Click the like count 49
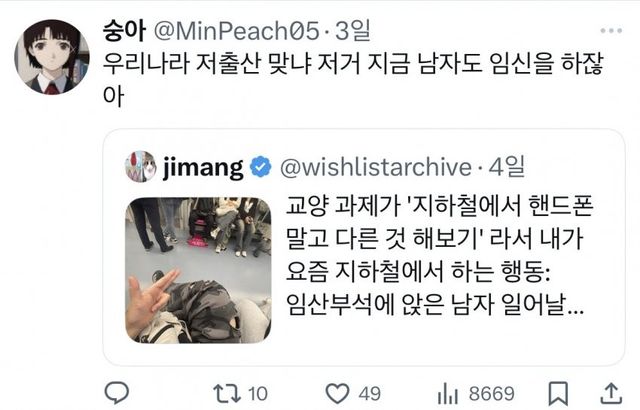Viewport: 640px width, 410px height. coord(369,394)
